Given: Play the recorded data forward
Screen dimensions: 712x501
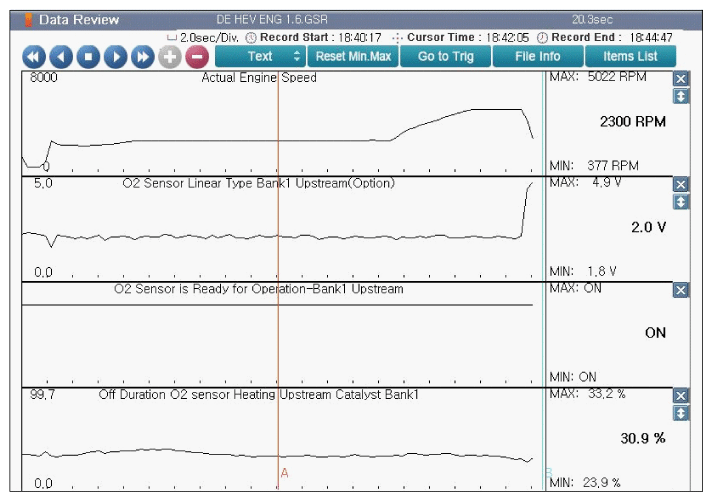Looking at the screenshot, I should click(115, 57).
